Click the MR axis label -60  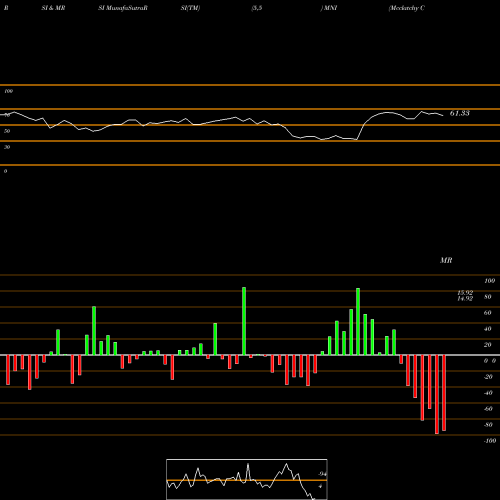pos(488,409)
